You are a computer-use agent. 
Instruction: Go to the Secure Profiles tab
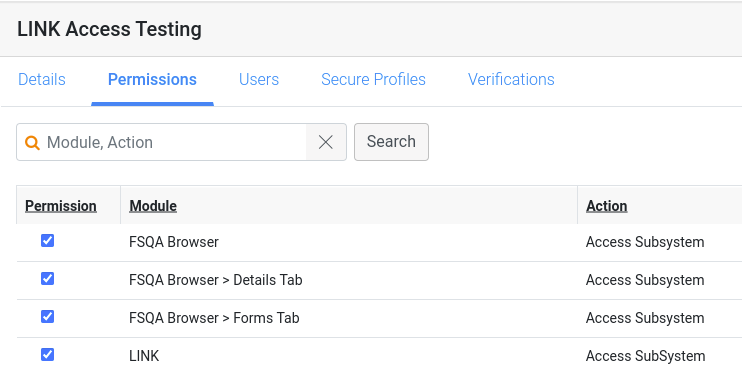tap(373, 80)
